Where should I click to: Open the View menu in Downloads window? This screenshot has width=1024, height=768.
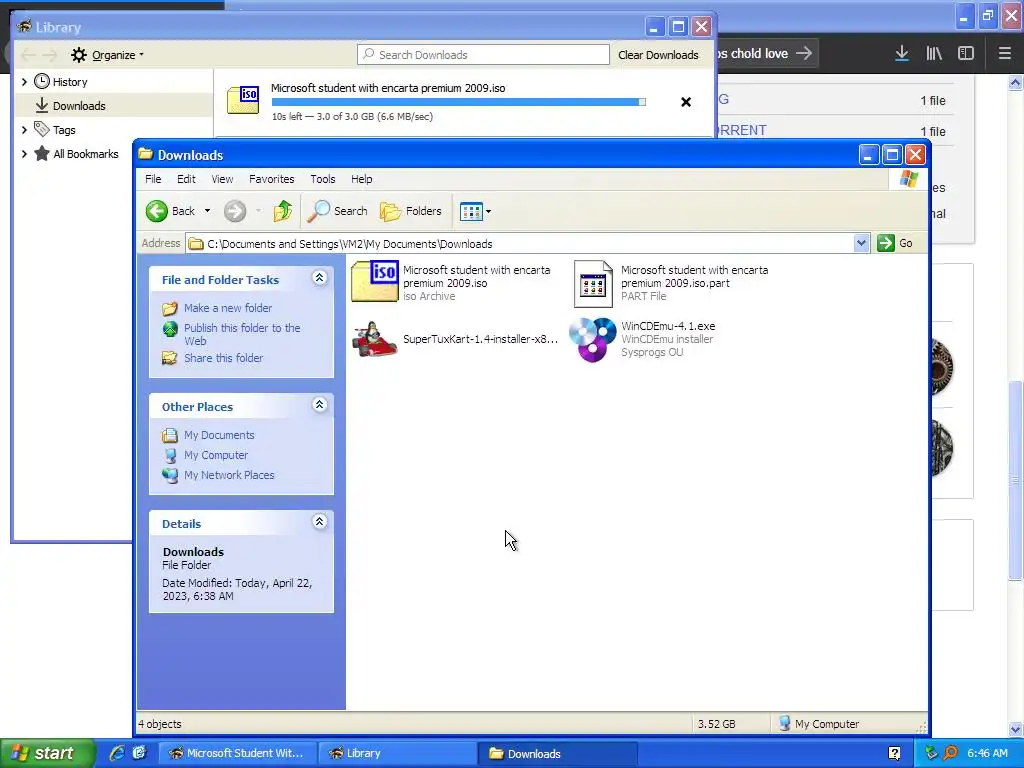point(222,179)
